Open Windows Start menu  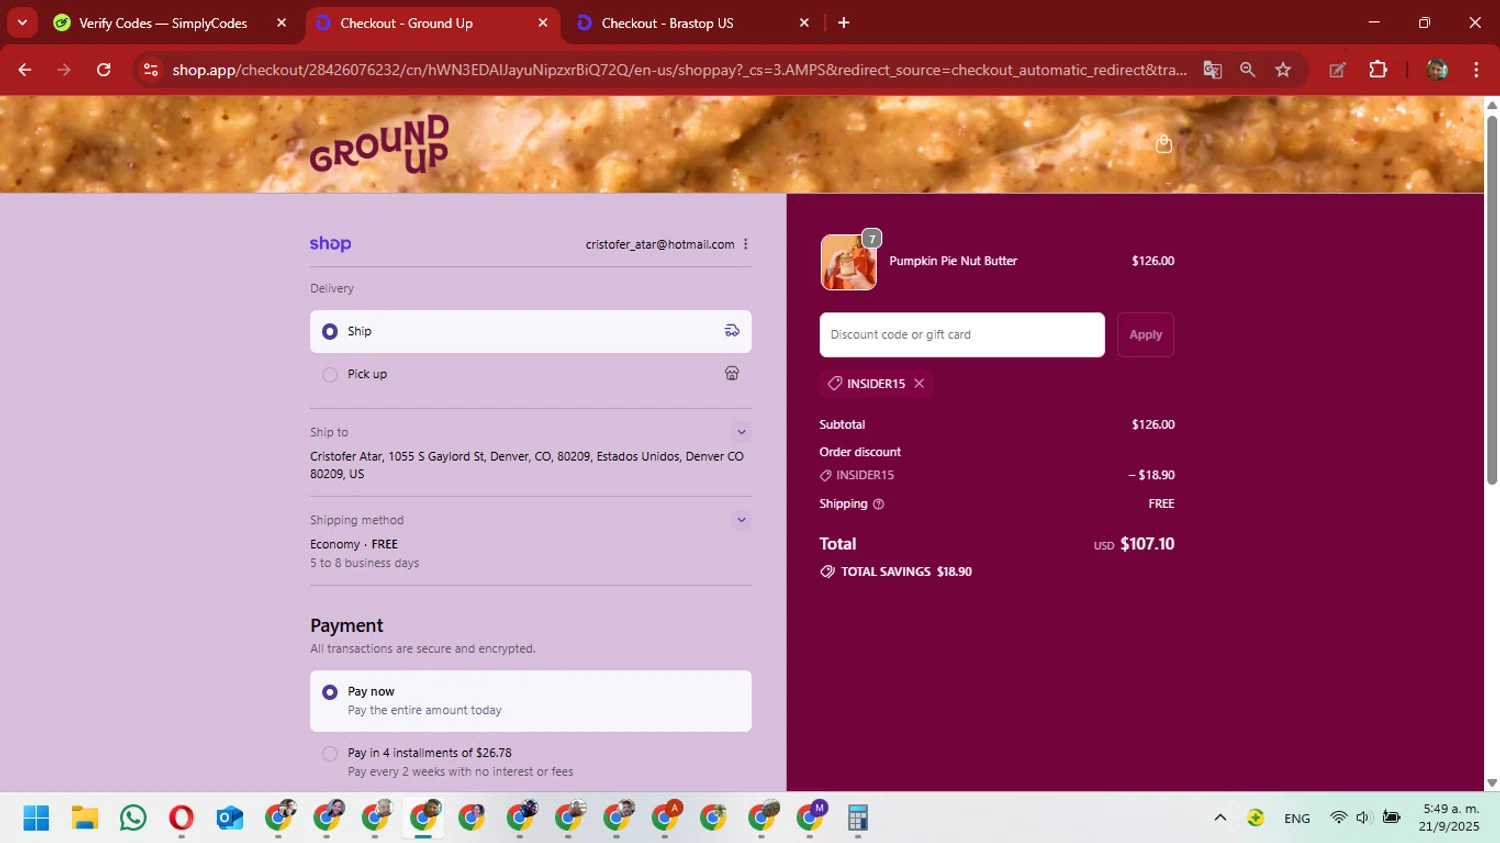tap(36, 818)
